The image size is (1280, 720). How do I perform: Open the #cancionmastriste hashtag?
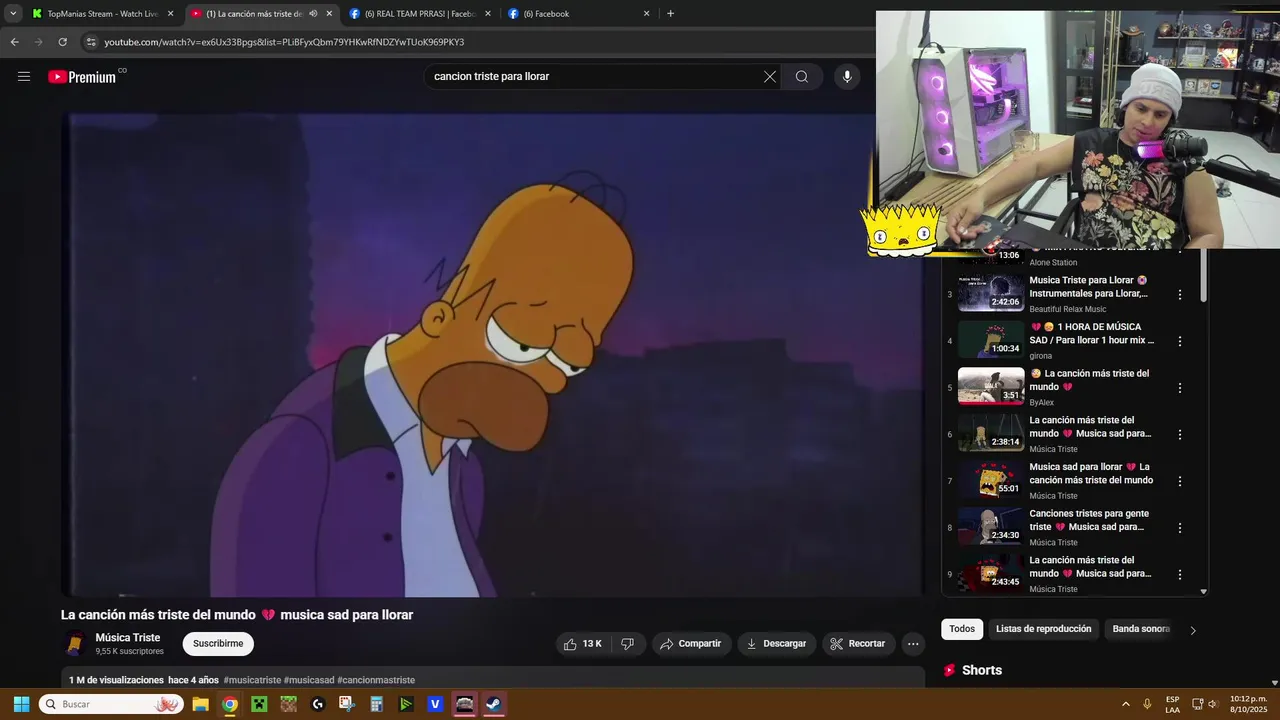[376, 680]
